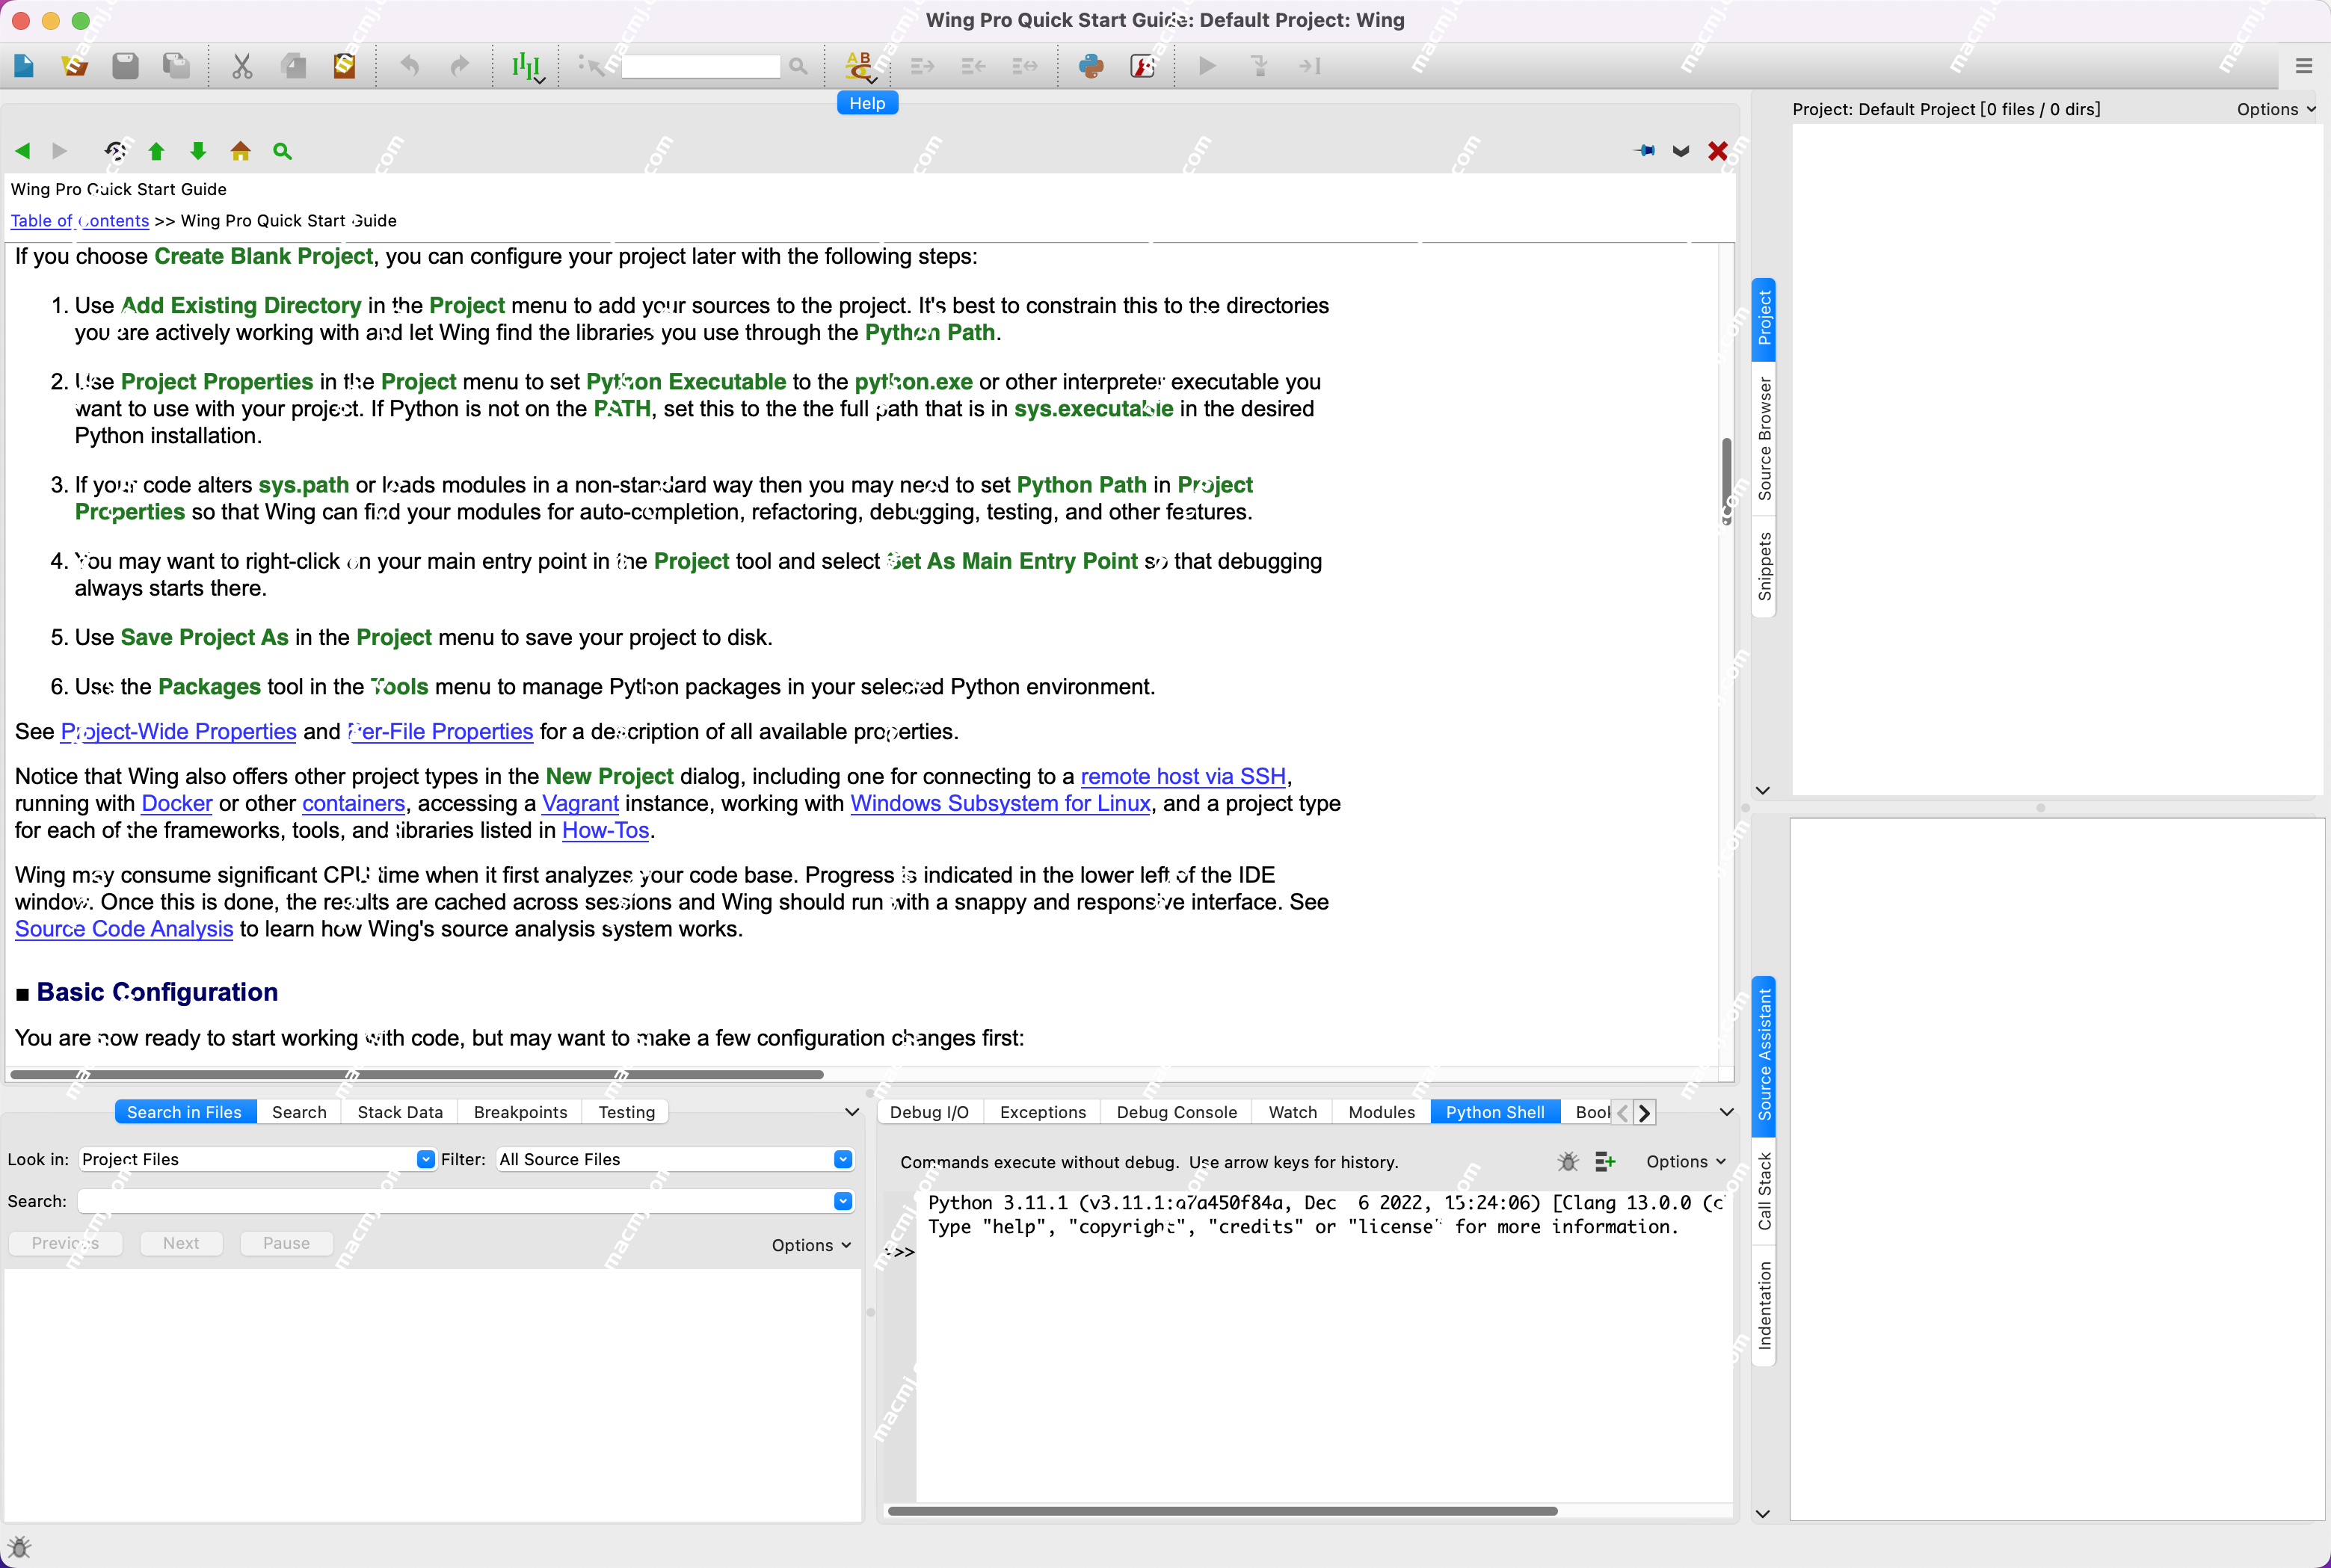The height and width of the screenshot is (1568, 2331).
Task: Open the Table of Contents link
Action: pyautogui.click(x=80, y=220)
